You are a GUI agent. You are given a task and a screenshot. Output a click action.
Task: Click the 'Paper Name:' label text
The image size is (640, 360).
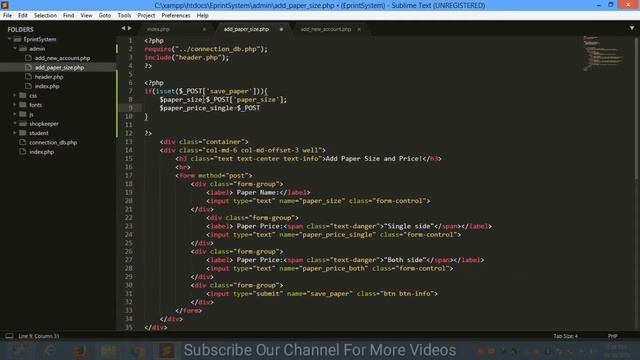pos(257,192)
